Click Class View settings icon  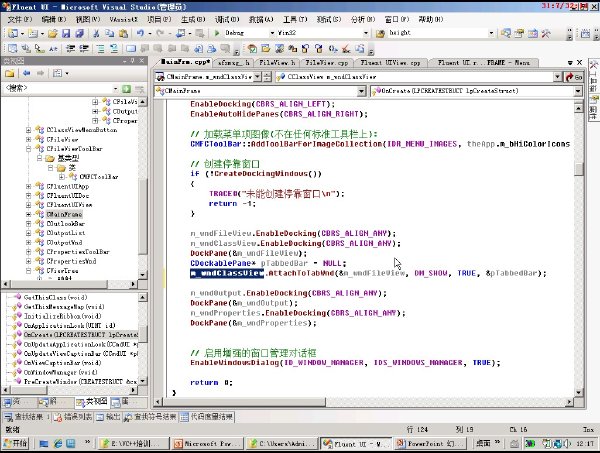point(57,73)
